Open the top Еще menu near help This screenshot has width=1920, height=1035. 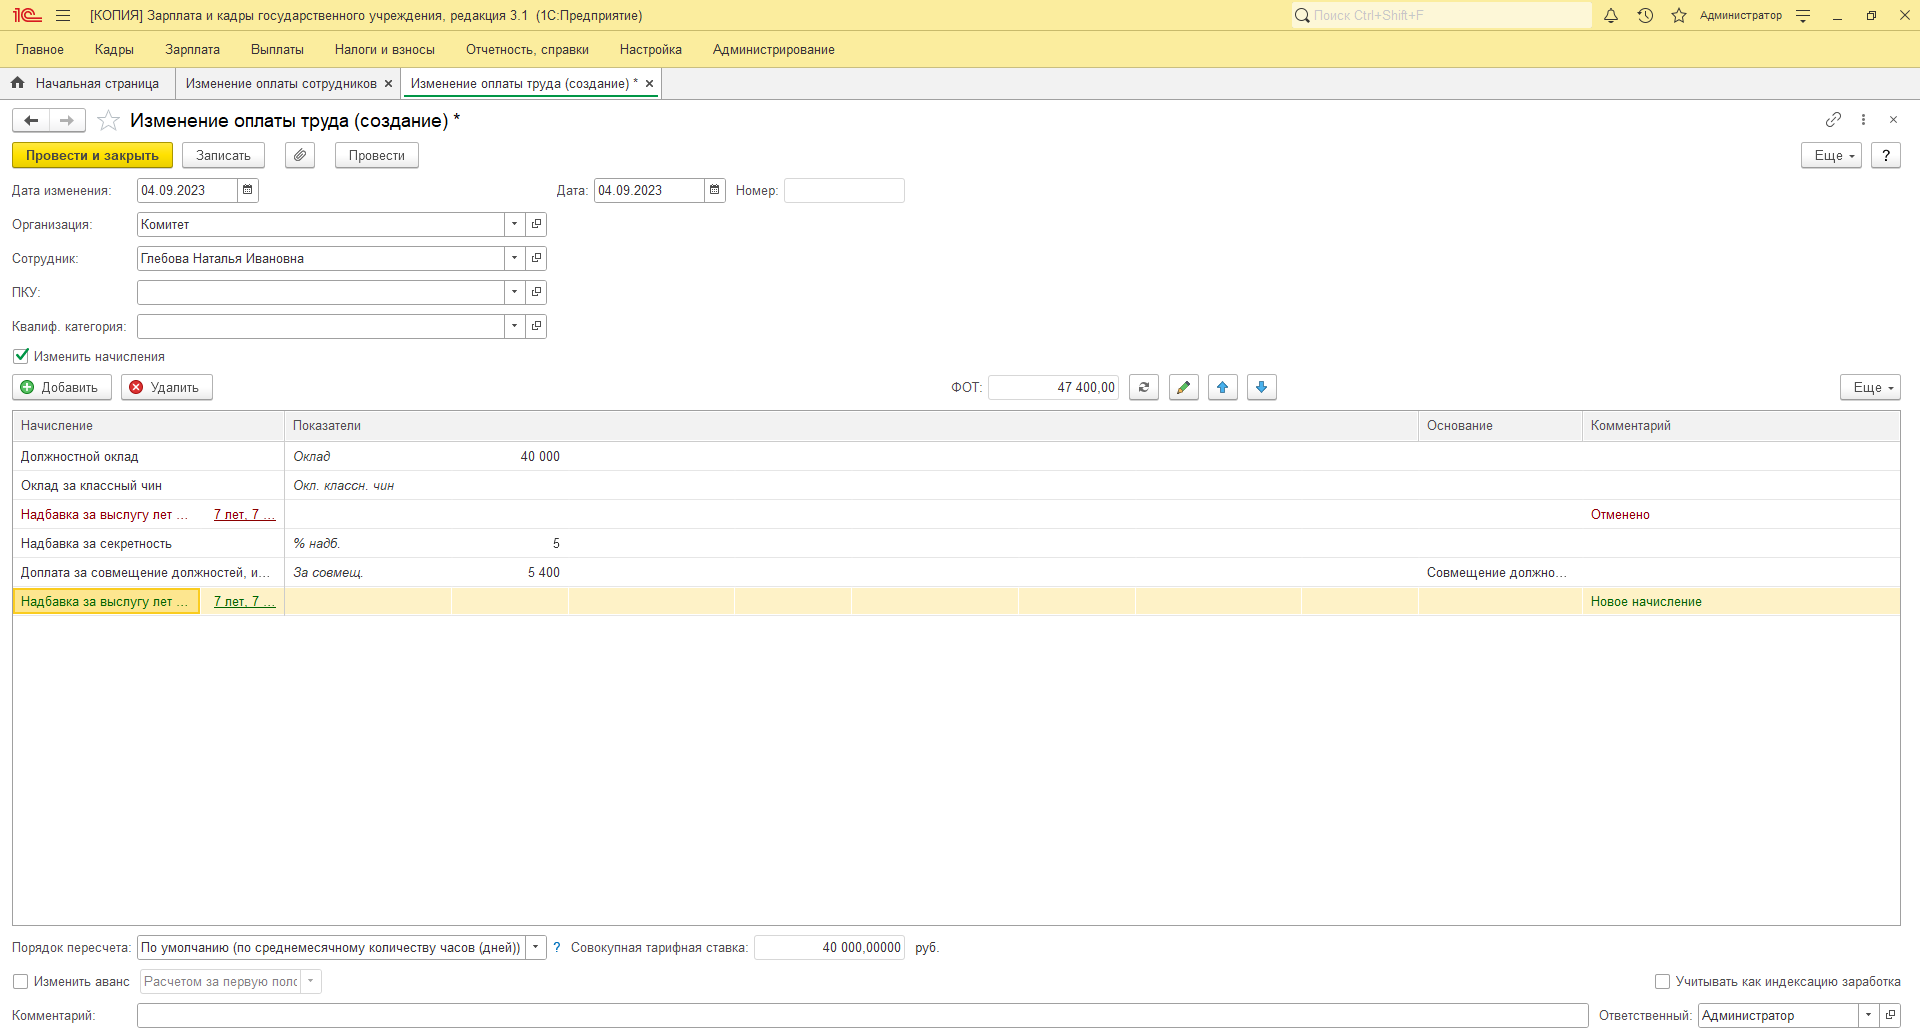click(x=1831, y=156)
